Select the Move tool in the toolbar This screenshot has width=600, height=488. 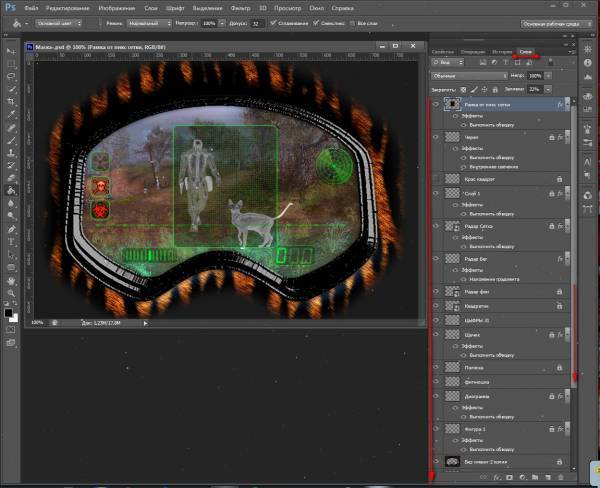click(11, 49)
